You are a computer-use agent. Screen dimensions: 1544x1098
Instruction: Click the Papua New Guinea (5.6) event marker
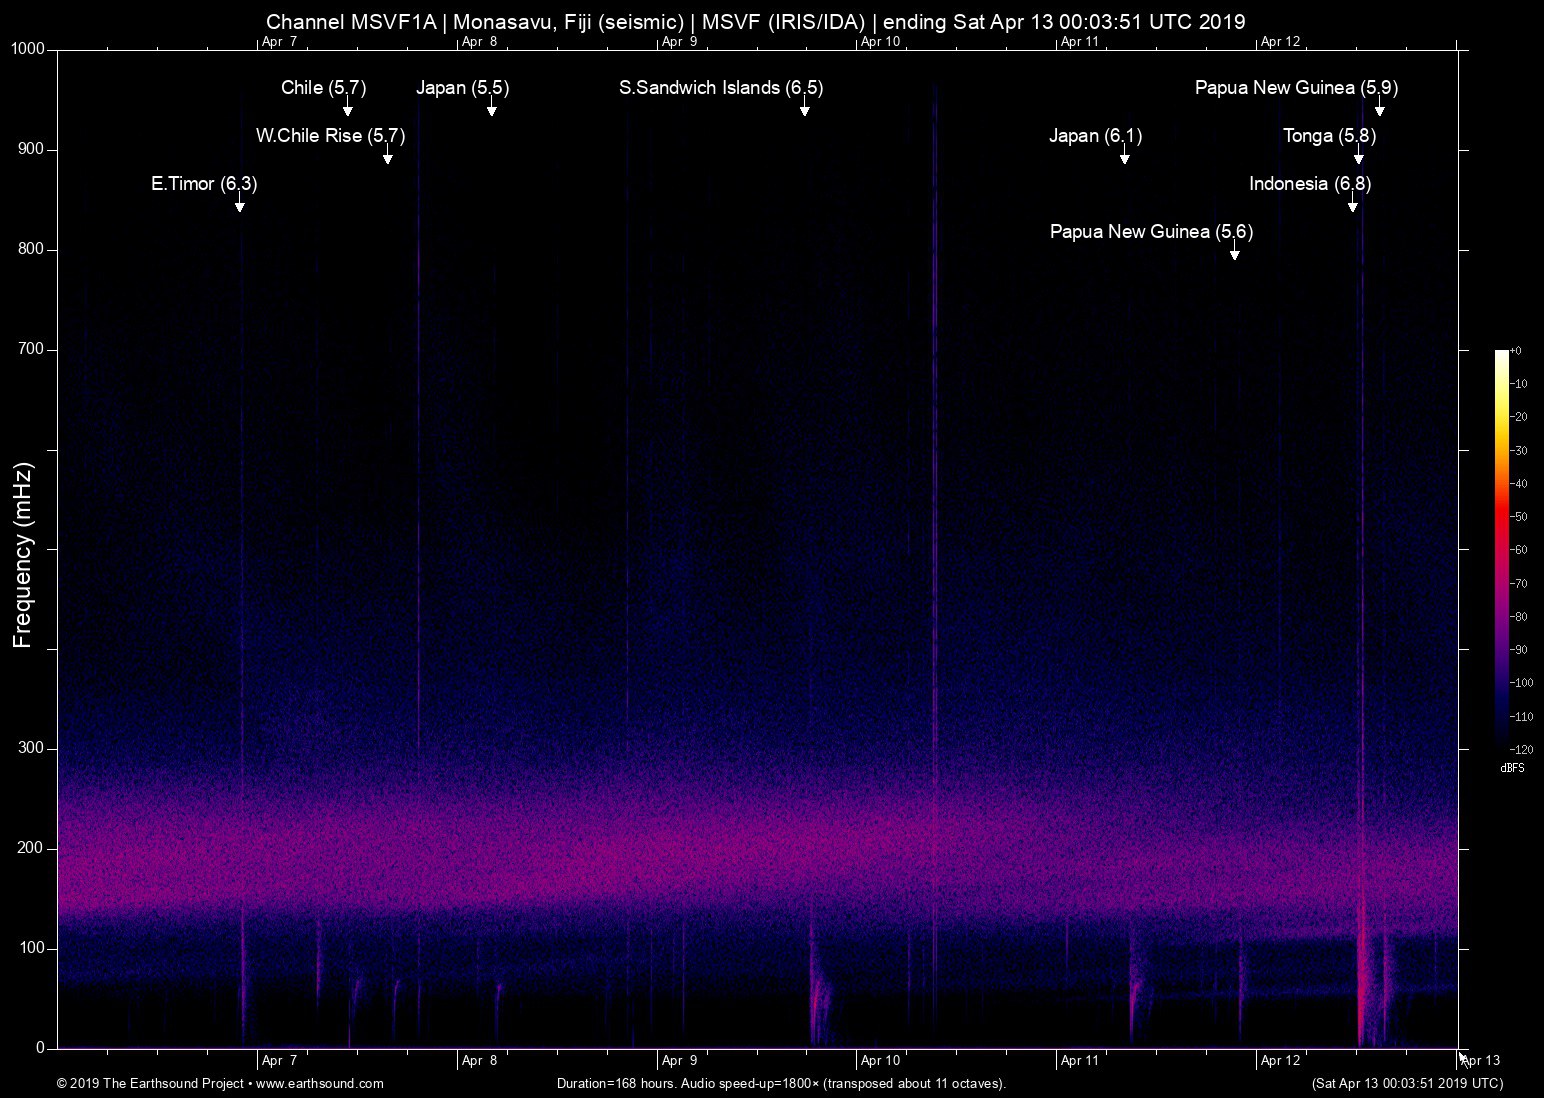point(1235,253)
